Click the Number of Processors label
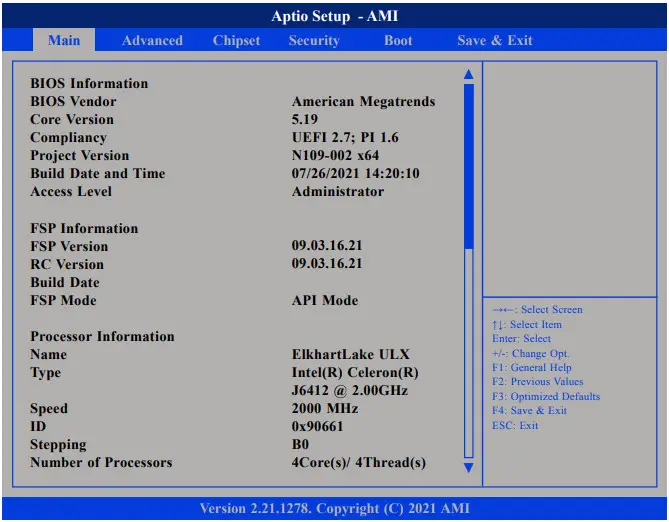This screenshot has width=669, height=522. coord(101,463)
